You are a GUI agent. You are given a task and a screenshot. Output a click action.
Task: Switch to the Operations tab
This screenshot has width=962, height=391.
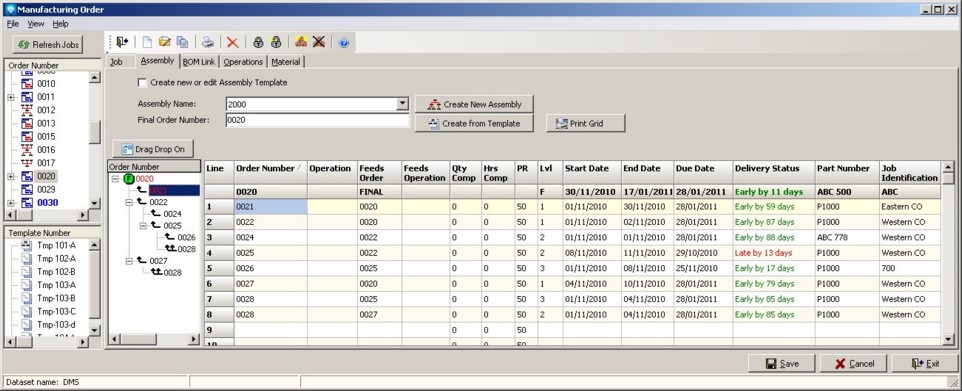tap(243, 62)
